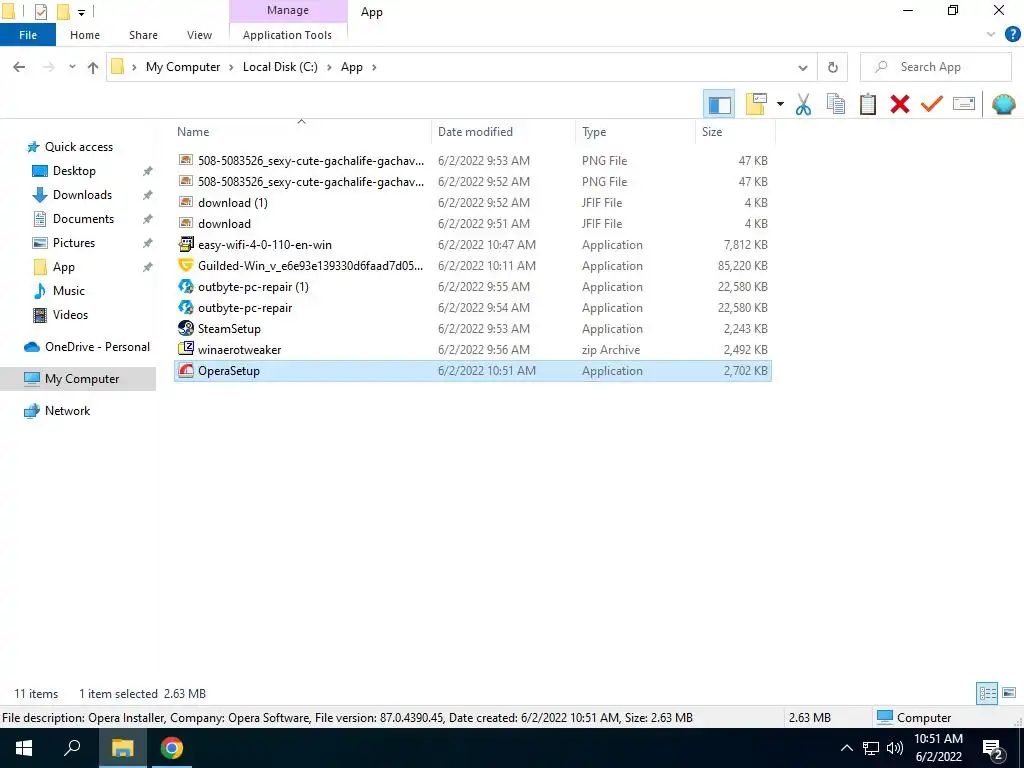Expand chevron after Local Disk (C:) breadcrumb
The width and height of the screenshot is (1024, 768).
[x=329, y=67]
